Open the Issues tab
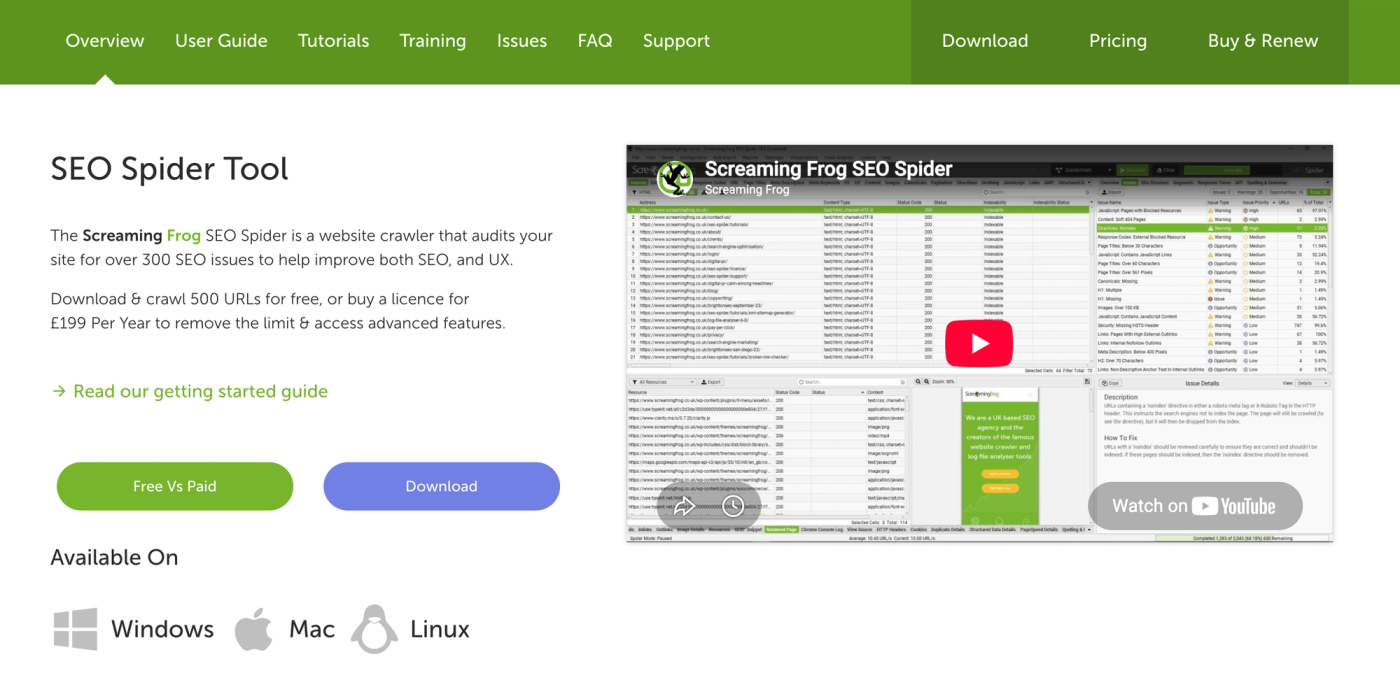The height and width of the screenshot is (680, 1400). point(522,41)
